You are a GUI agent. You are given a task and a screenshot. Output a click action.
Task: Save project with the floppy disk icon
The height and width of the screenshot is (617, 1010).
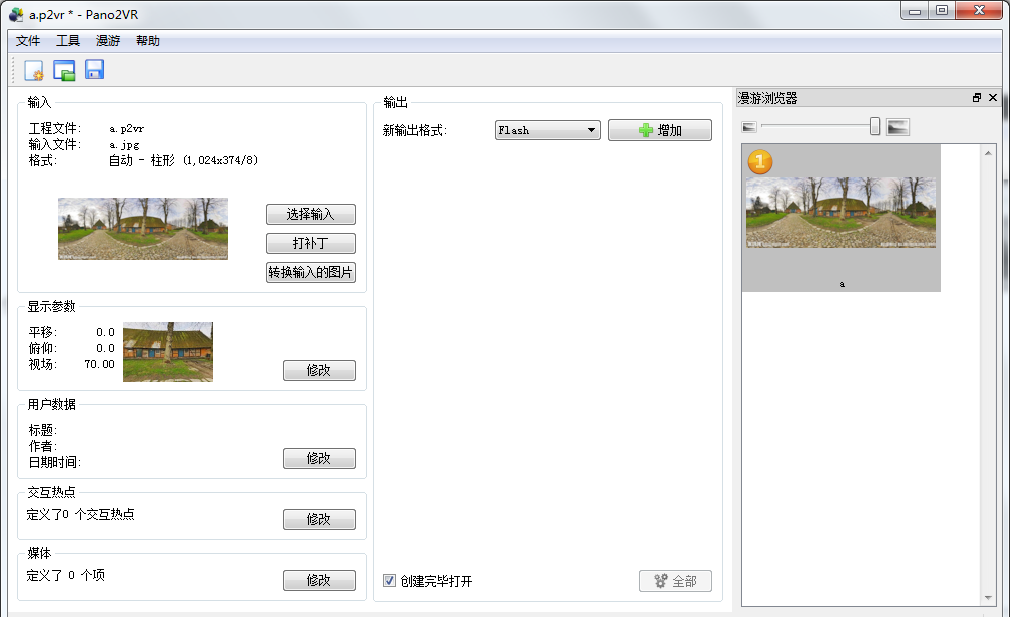tap(95, 70)
